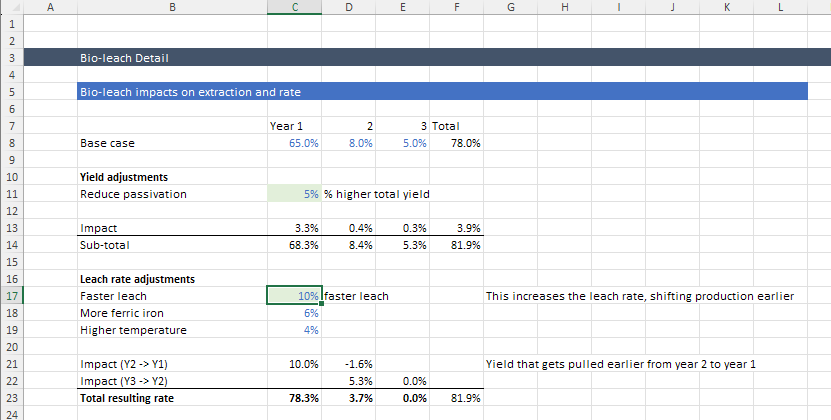Select the base case 65.0% cell
Viewport: 831px width, 420px height.
click(295, 143)
